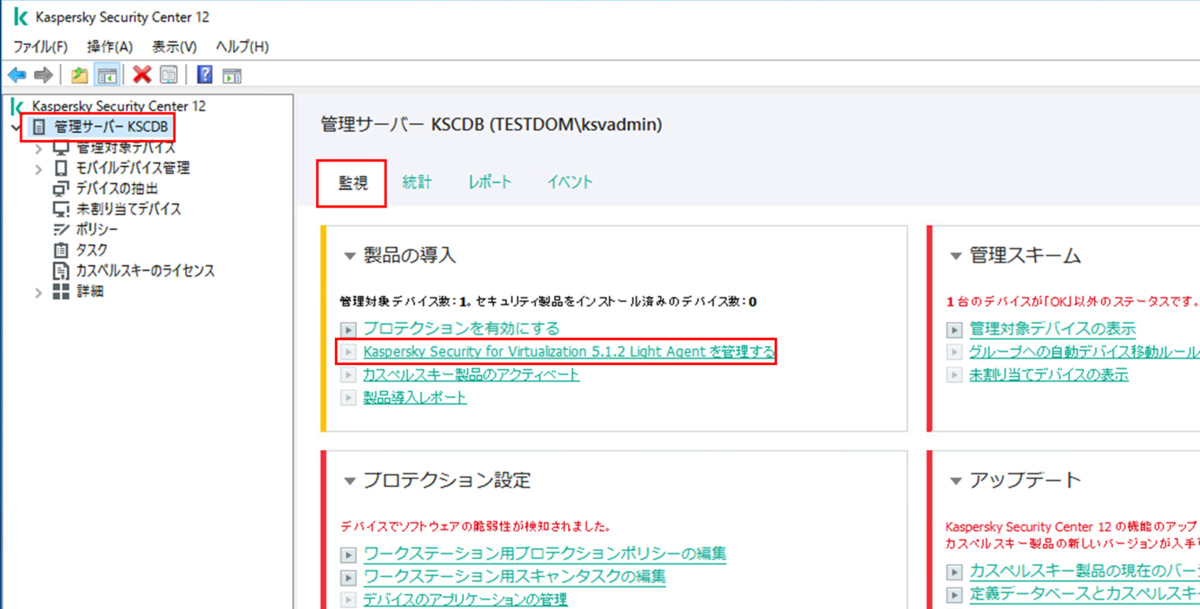
Task: Select 未割り当てデバイス in the tree
Action: pos(129,209)
